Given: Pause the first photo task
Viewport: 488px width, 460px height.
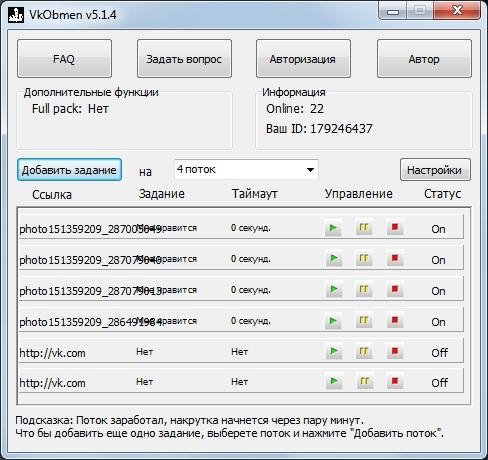Looking at the screenshot, I should point(364,228).
